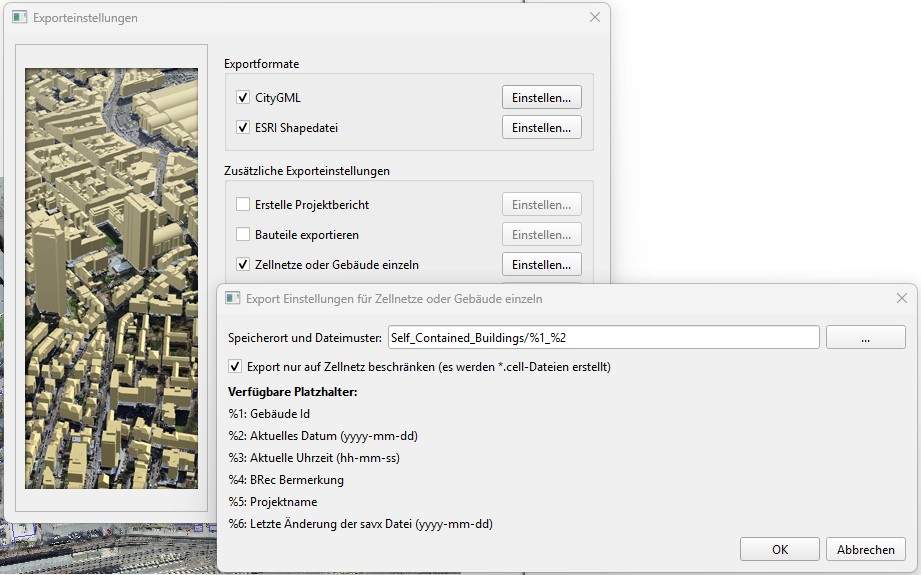Close the Exporteinstellungen window
The width and height of the screenshot is (921, 575).
pos(595,17)
